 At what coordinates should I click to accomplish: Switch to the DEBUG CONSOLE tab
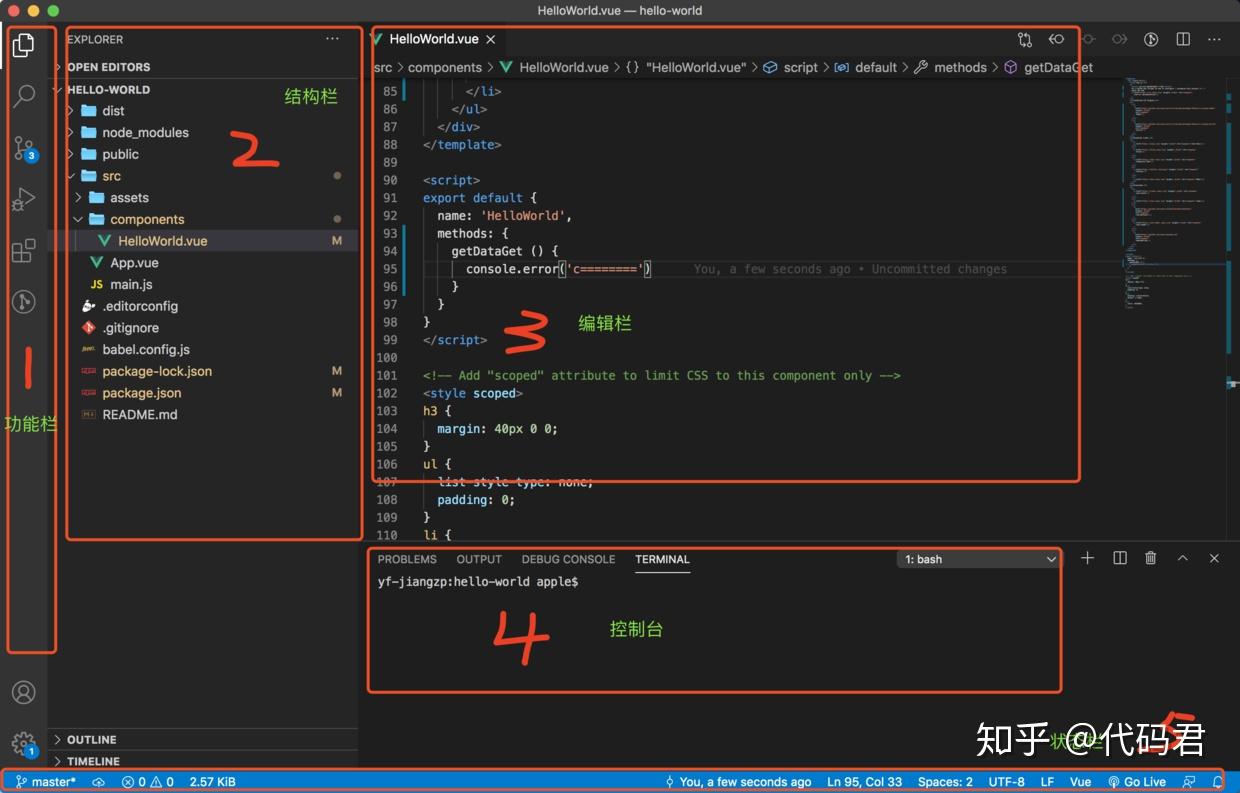point(568,559)
